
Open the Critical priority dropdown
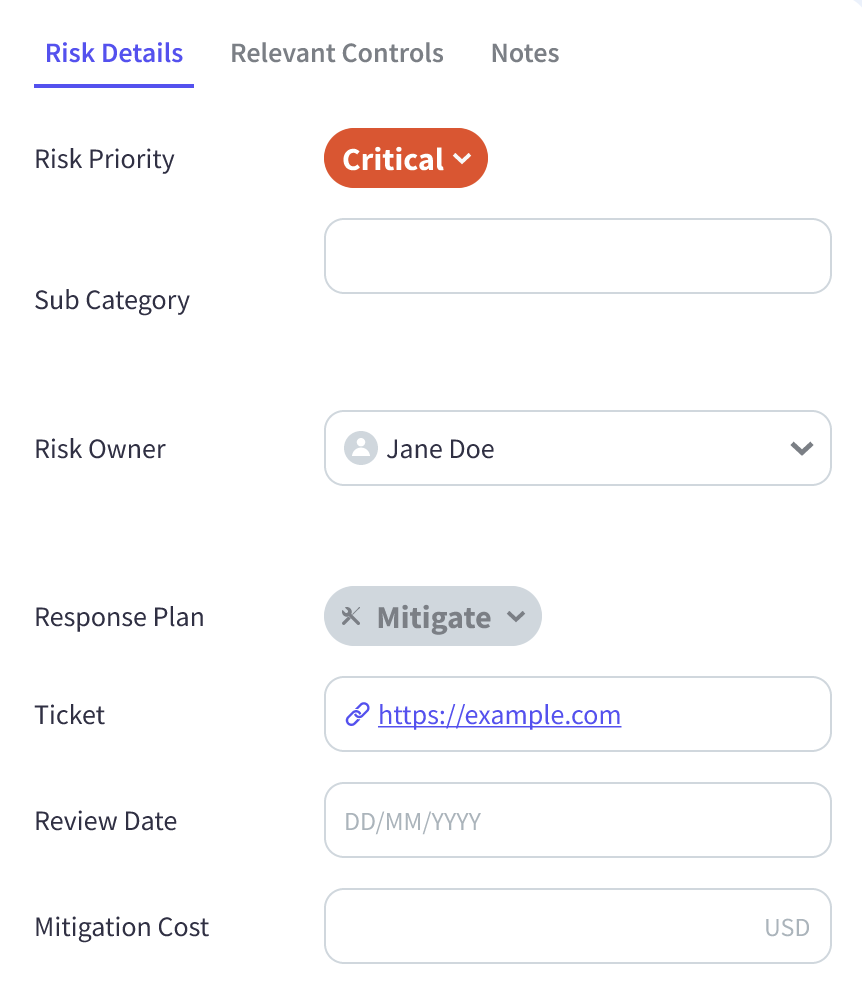[406, 158]
